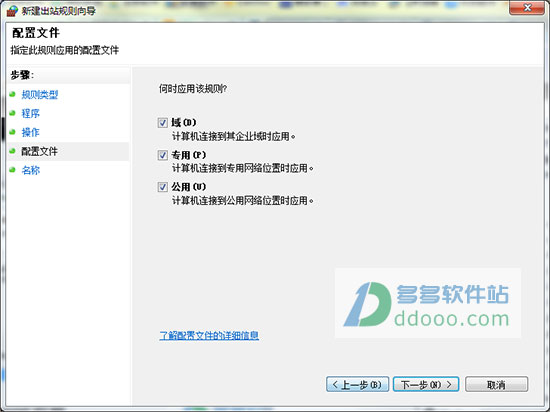The width and height of the screenshot is (550, 412).
Task: Click the ddooo.com watermark logo
Action: point(428,303)
